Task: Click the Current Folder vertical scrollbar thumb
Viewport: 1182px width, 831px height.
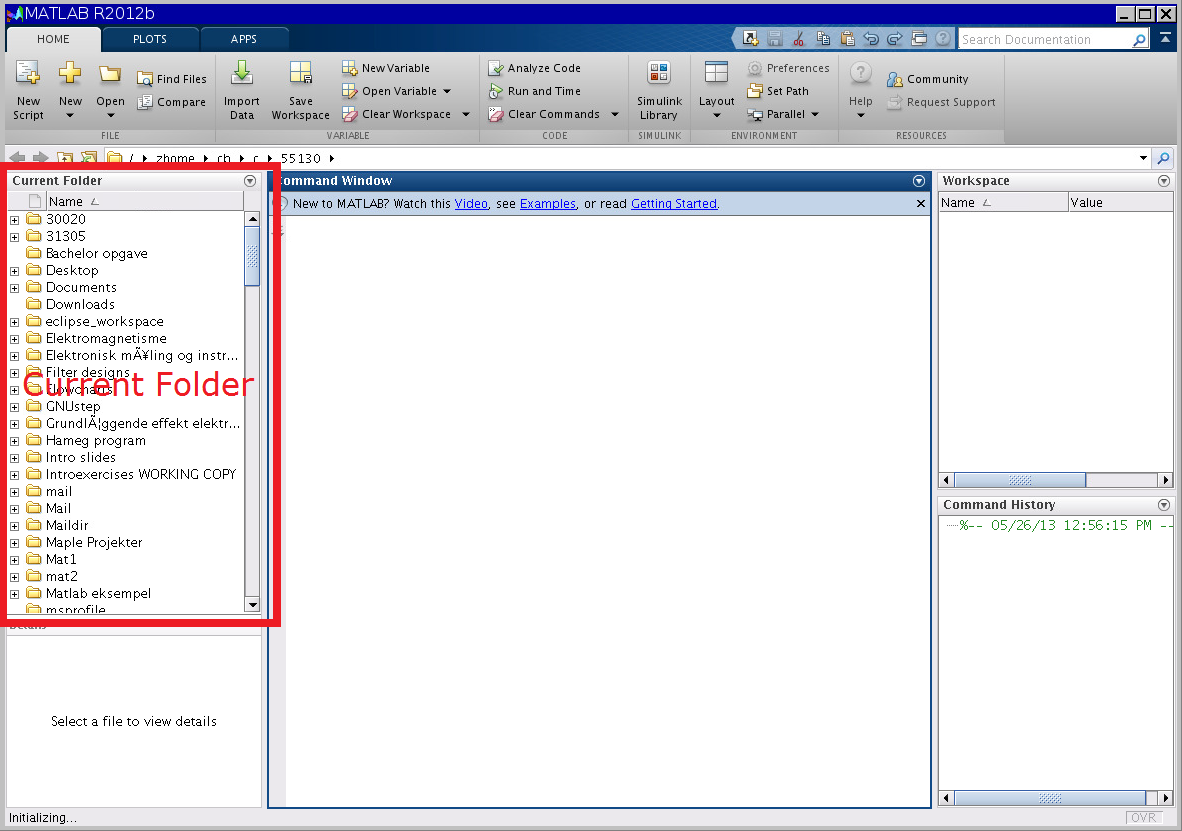Action: pyautogui.click(x=253, y=256)
